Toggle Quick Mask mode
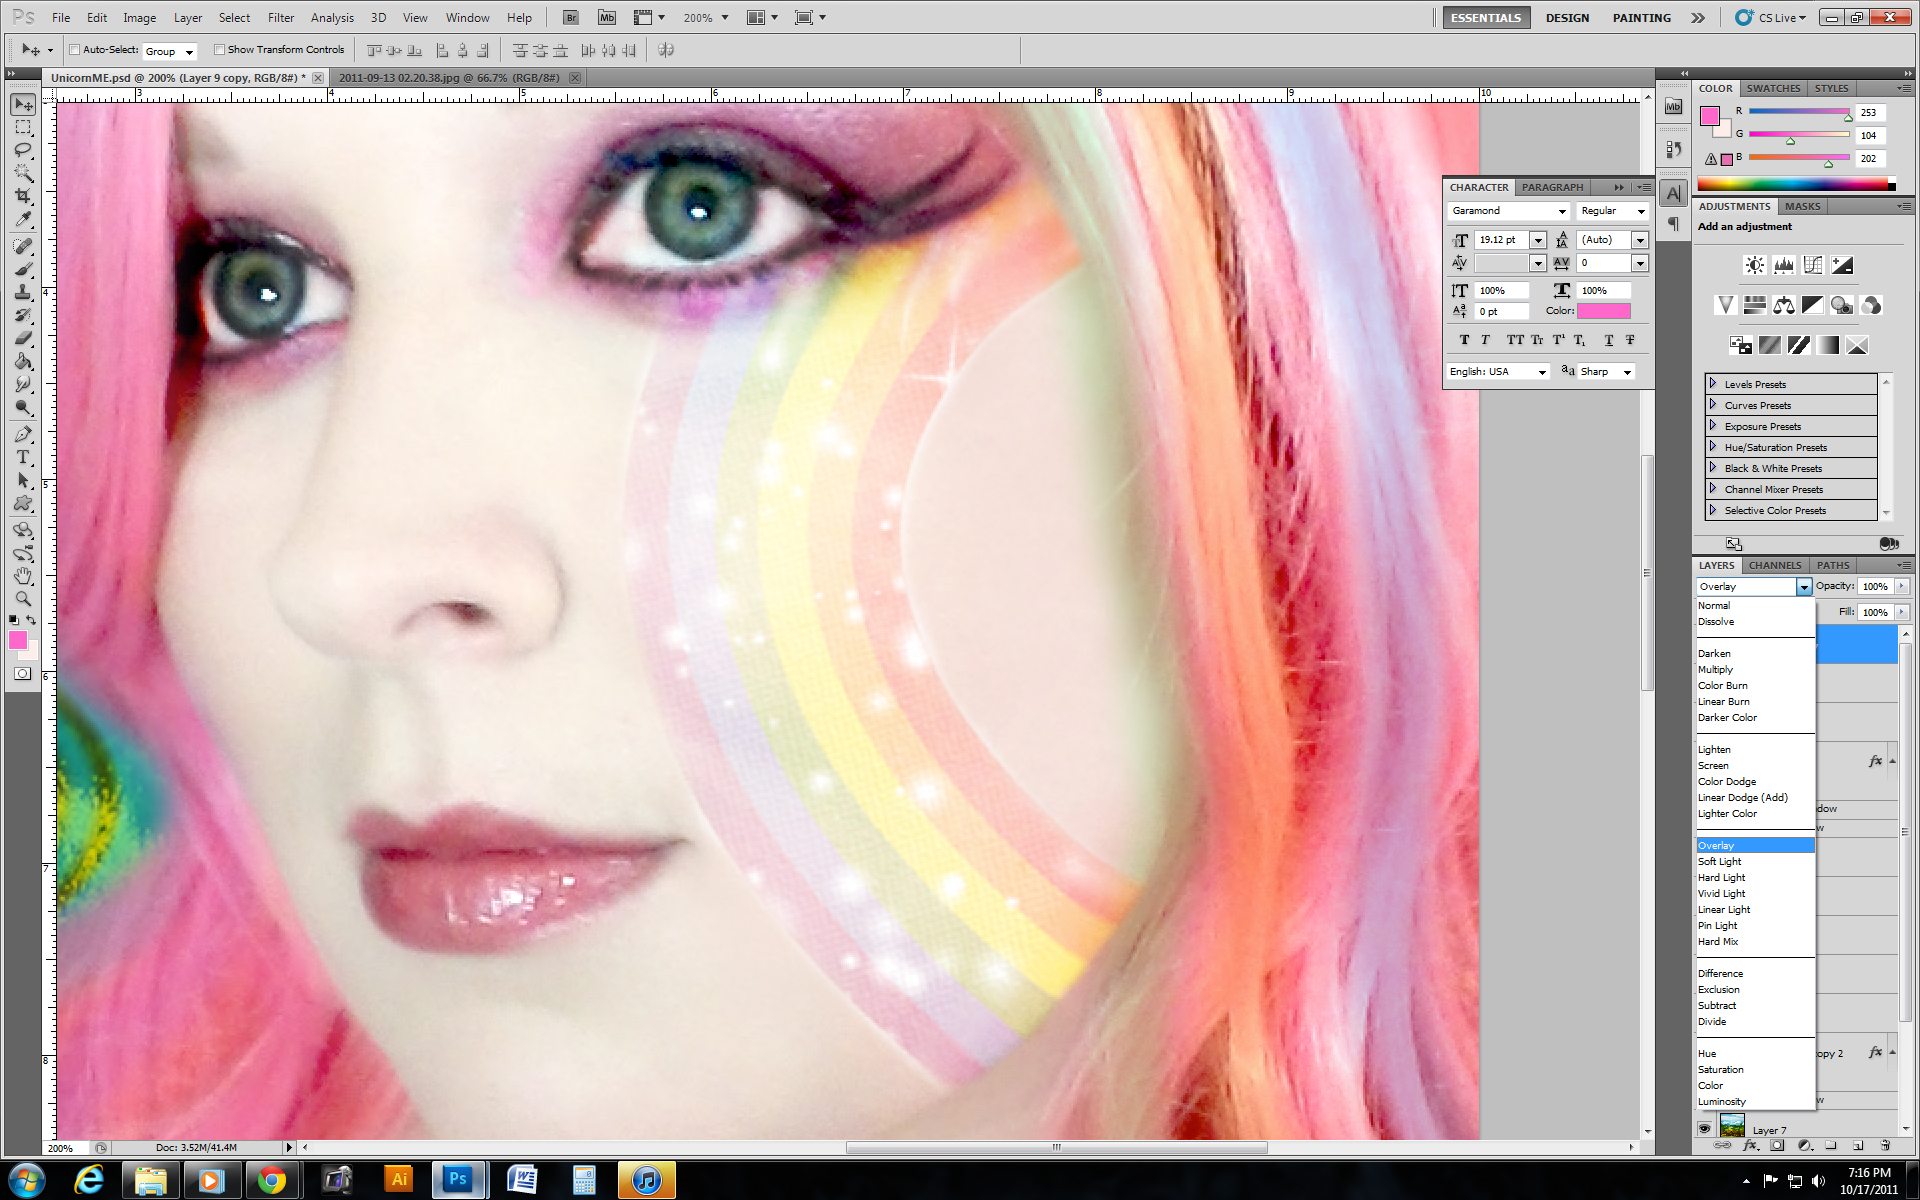The width and height of the screenshot is (1920, 1200). [x=22, y=674]
